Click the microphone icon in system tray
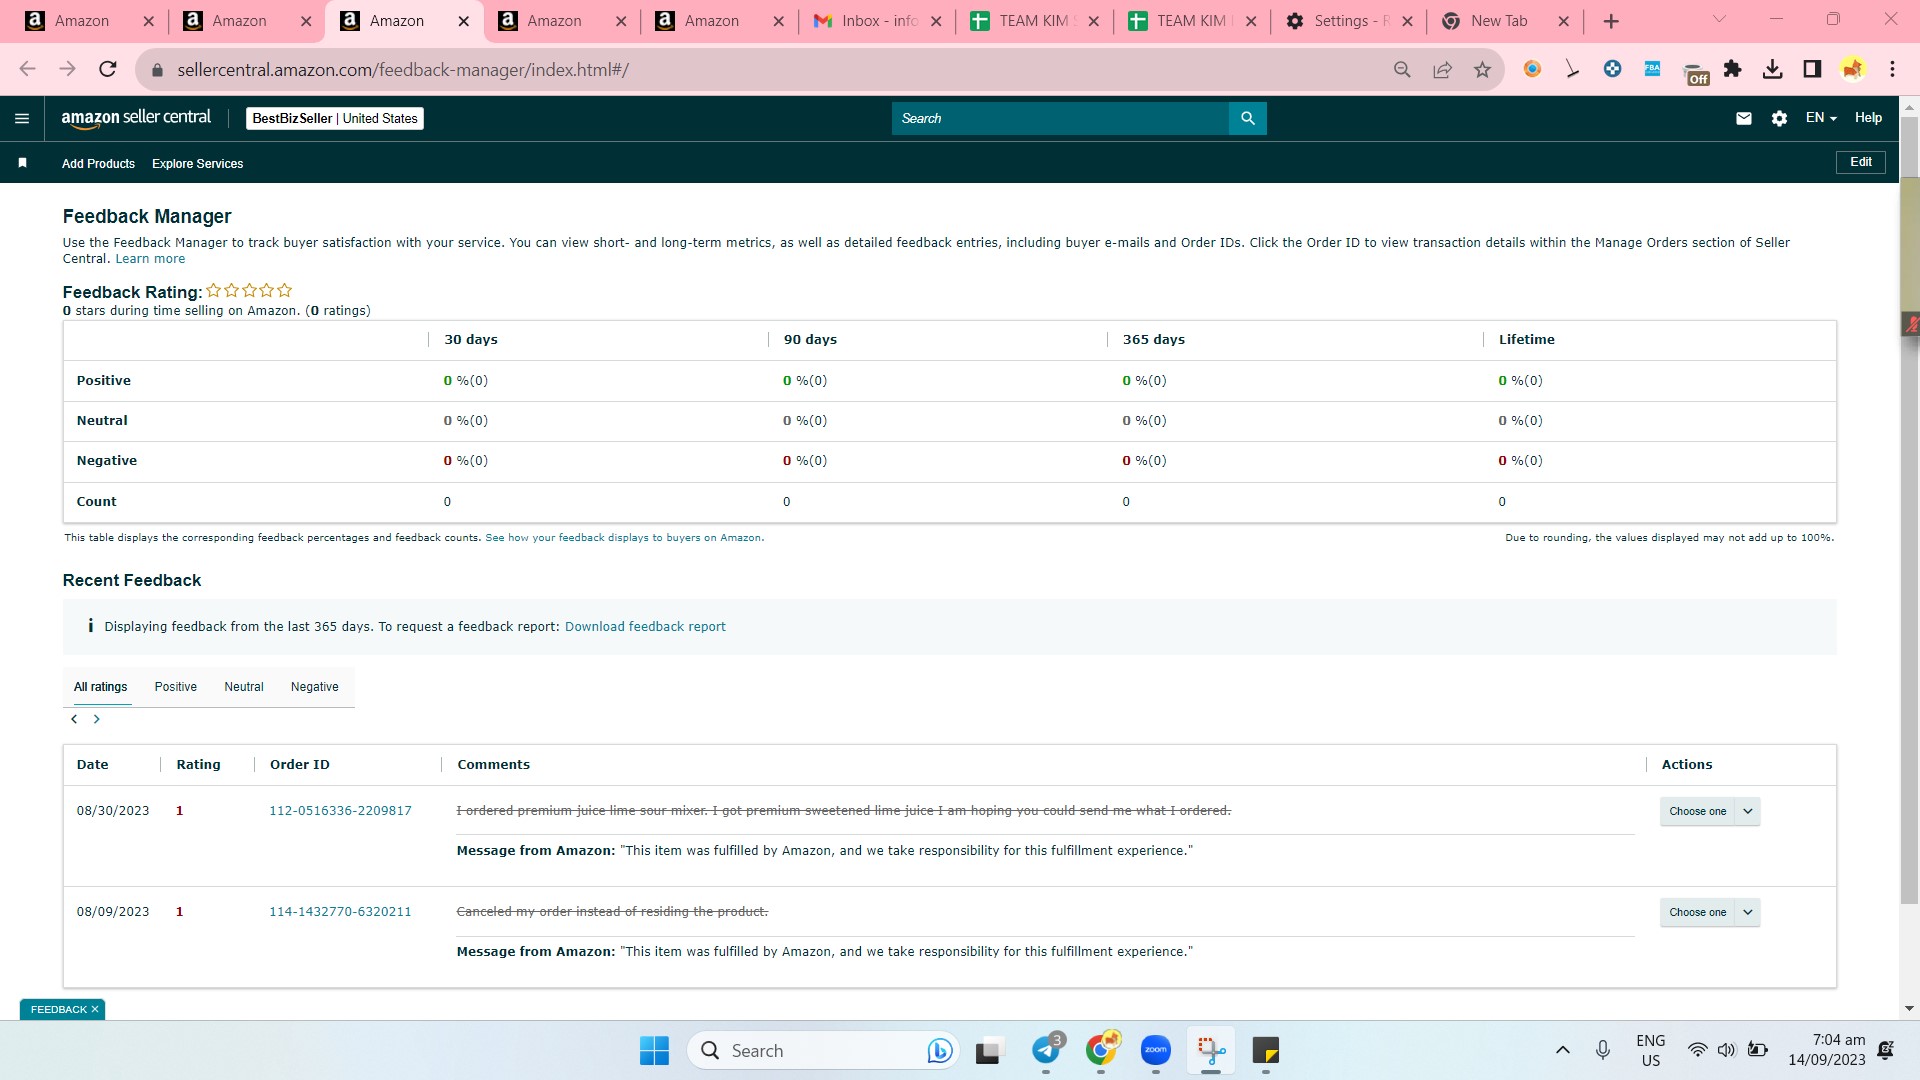Image resolution: width=1920 pixels, height=1080 pixels. [1603, 1050]
